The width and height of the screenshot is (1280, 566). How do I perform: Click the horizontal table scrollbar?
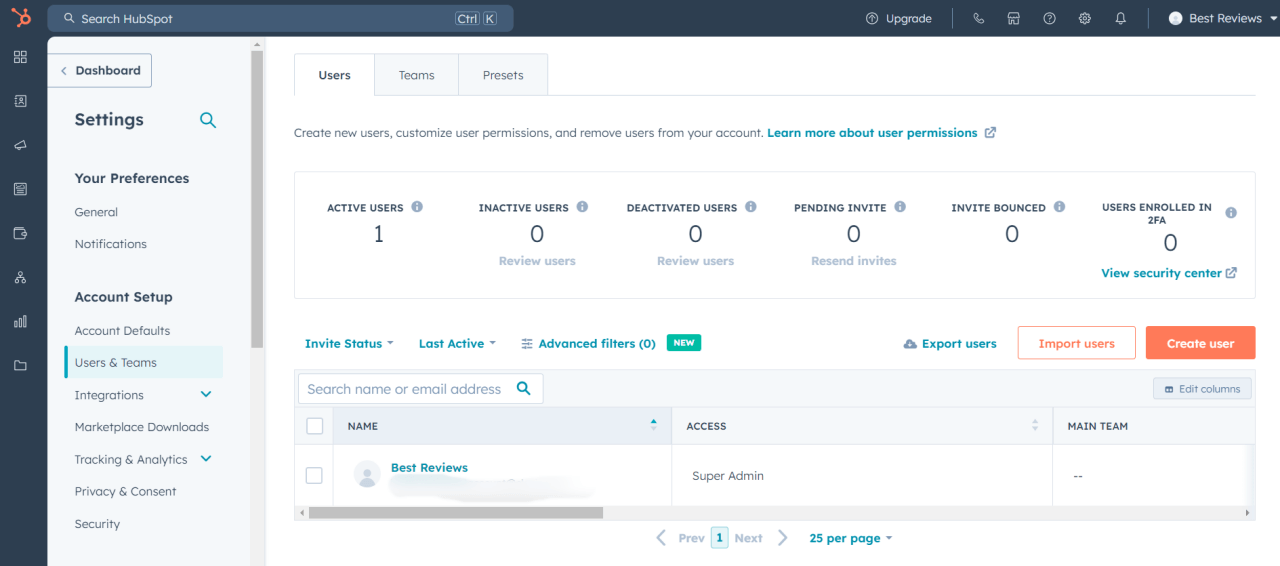(x=455, y=513)
